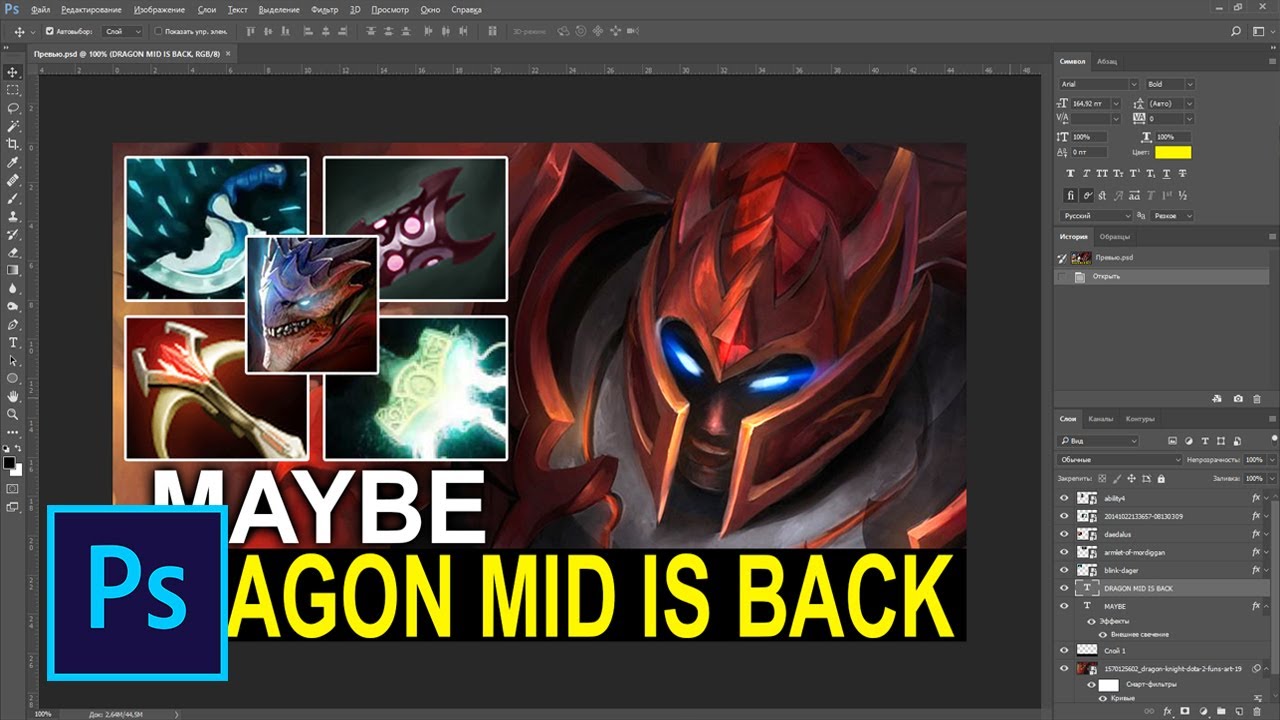This screenshot has width=1280, height=720.
Task: Switch to the Абзац tab
Action: [1107, 61]
